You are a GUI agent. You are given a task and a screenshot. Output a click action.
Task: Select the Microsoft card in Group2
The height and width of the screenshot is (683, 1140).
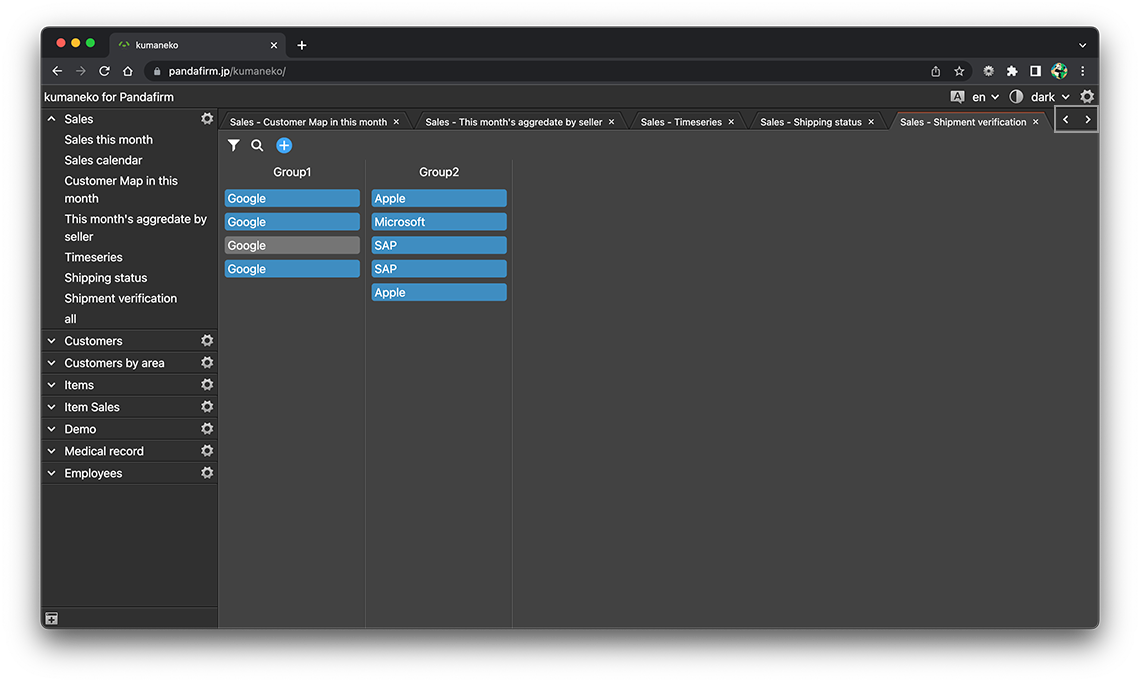[x=438, y=222]
